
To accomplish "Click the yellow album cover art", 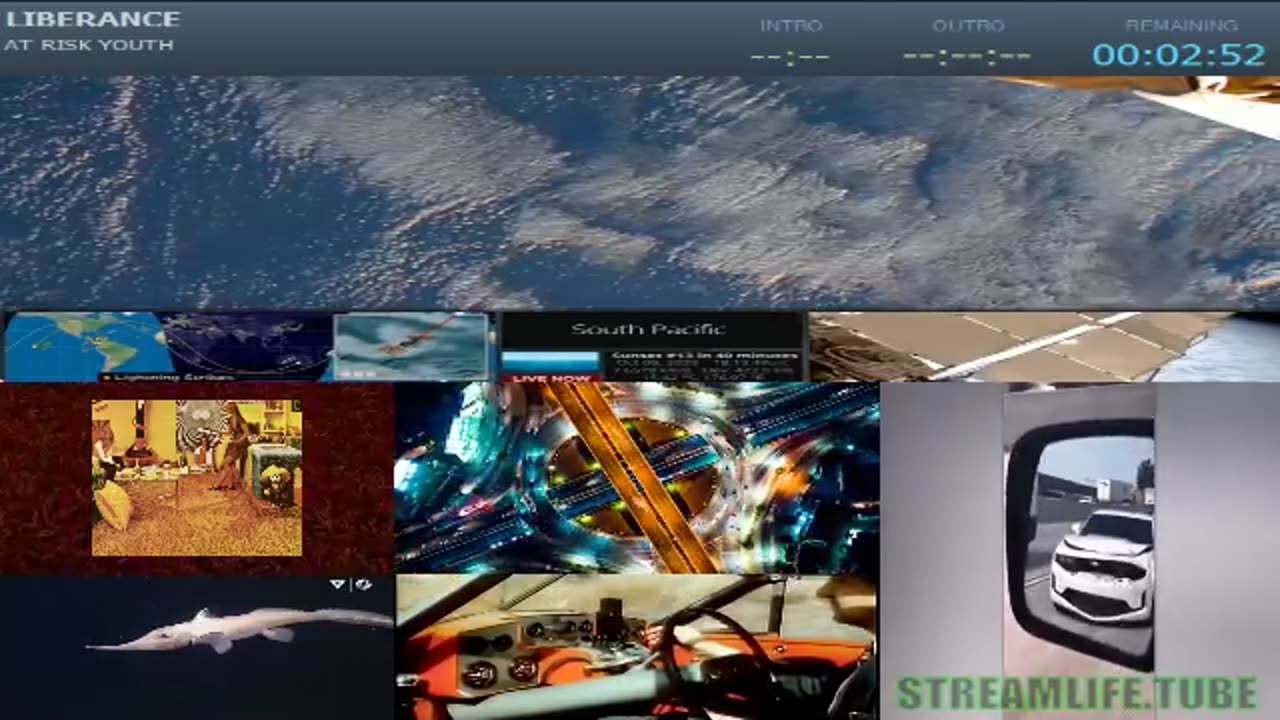I will (x=197, y=477).
